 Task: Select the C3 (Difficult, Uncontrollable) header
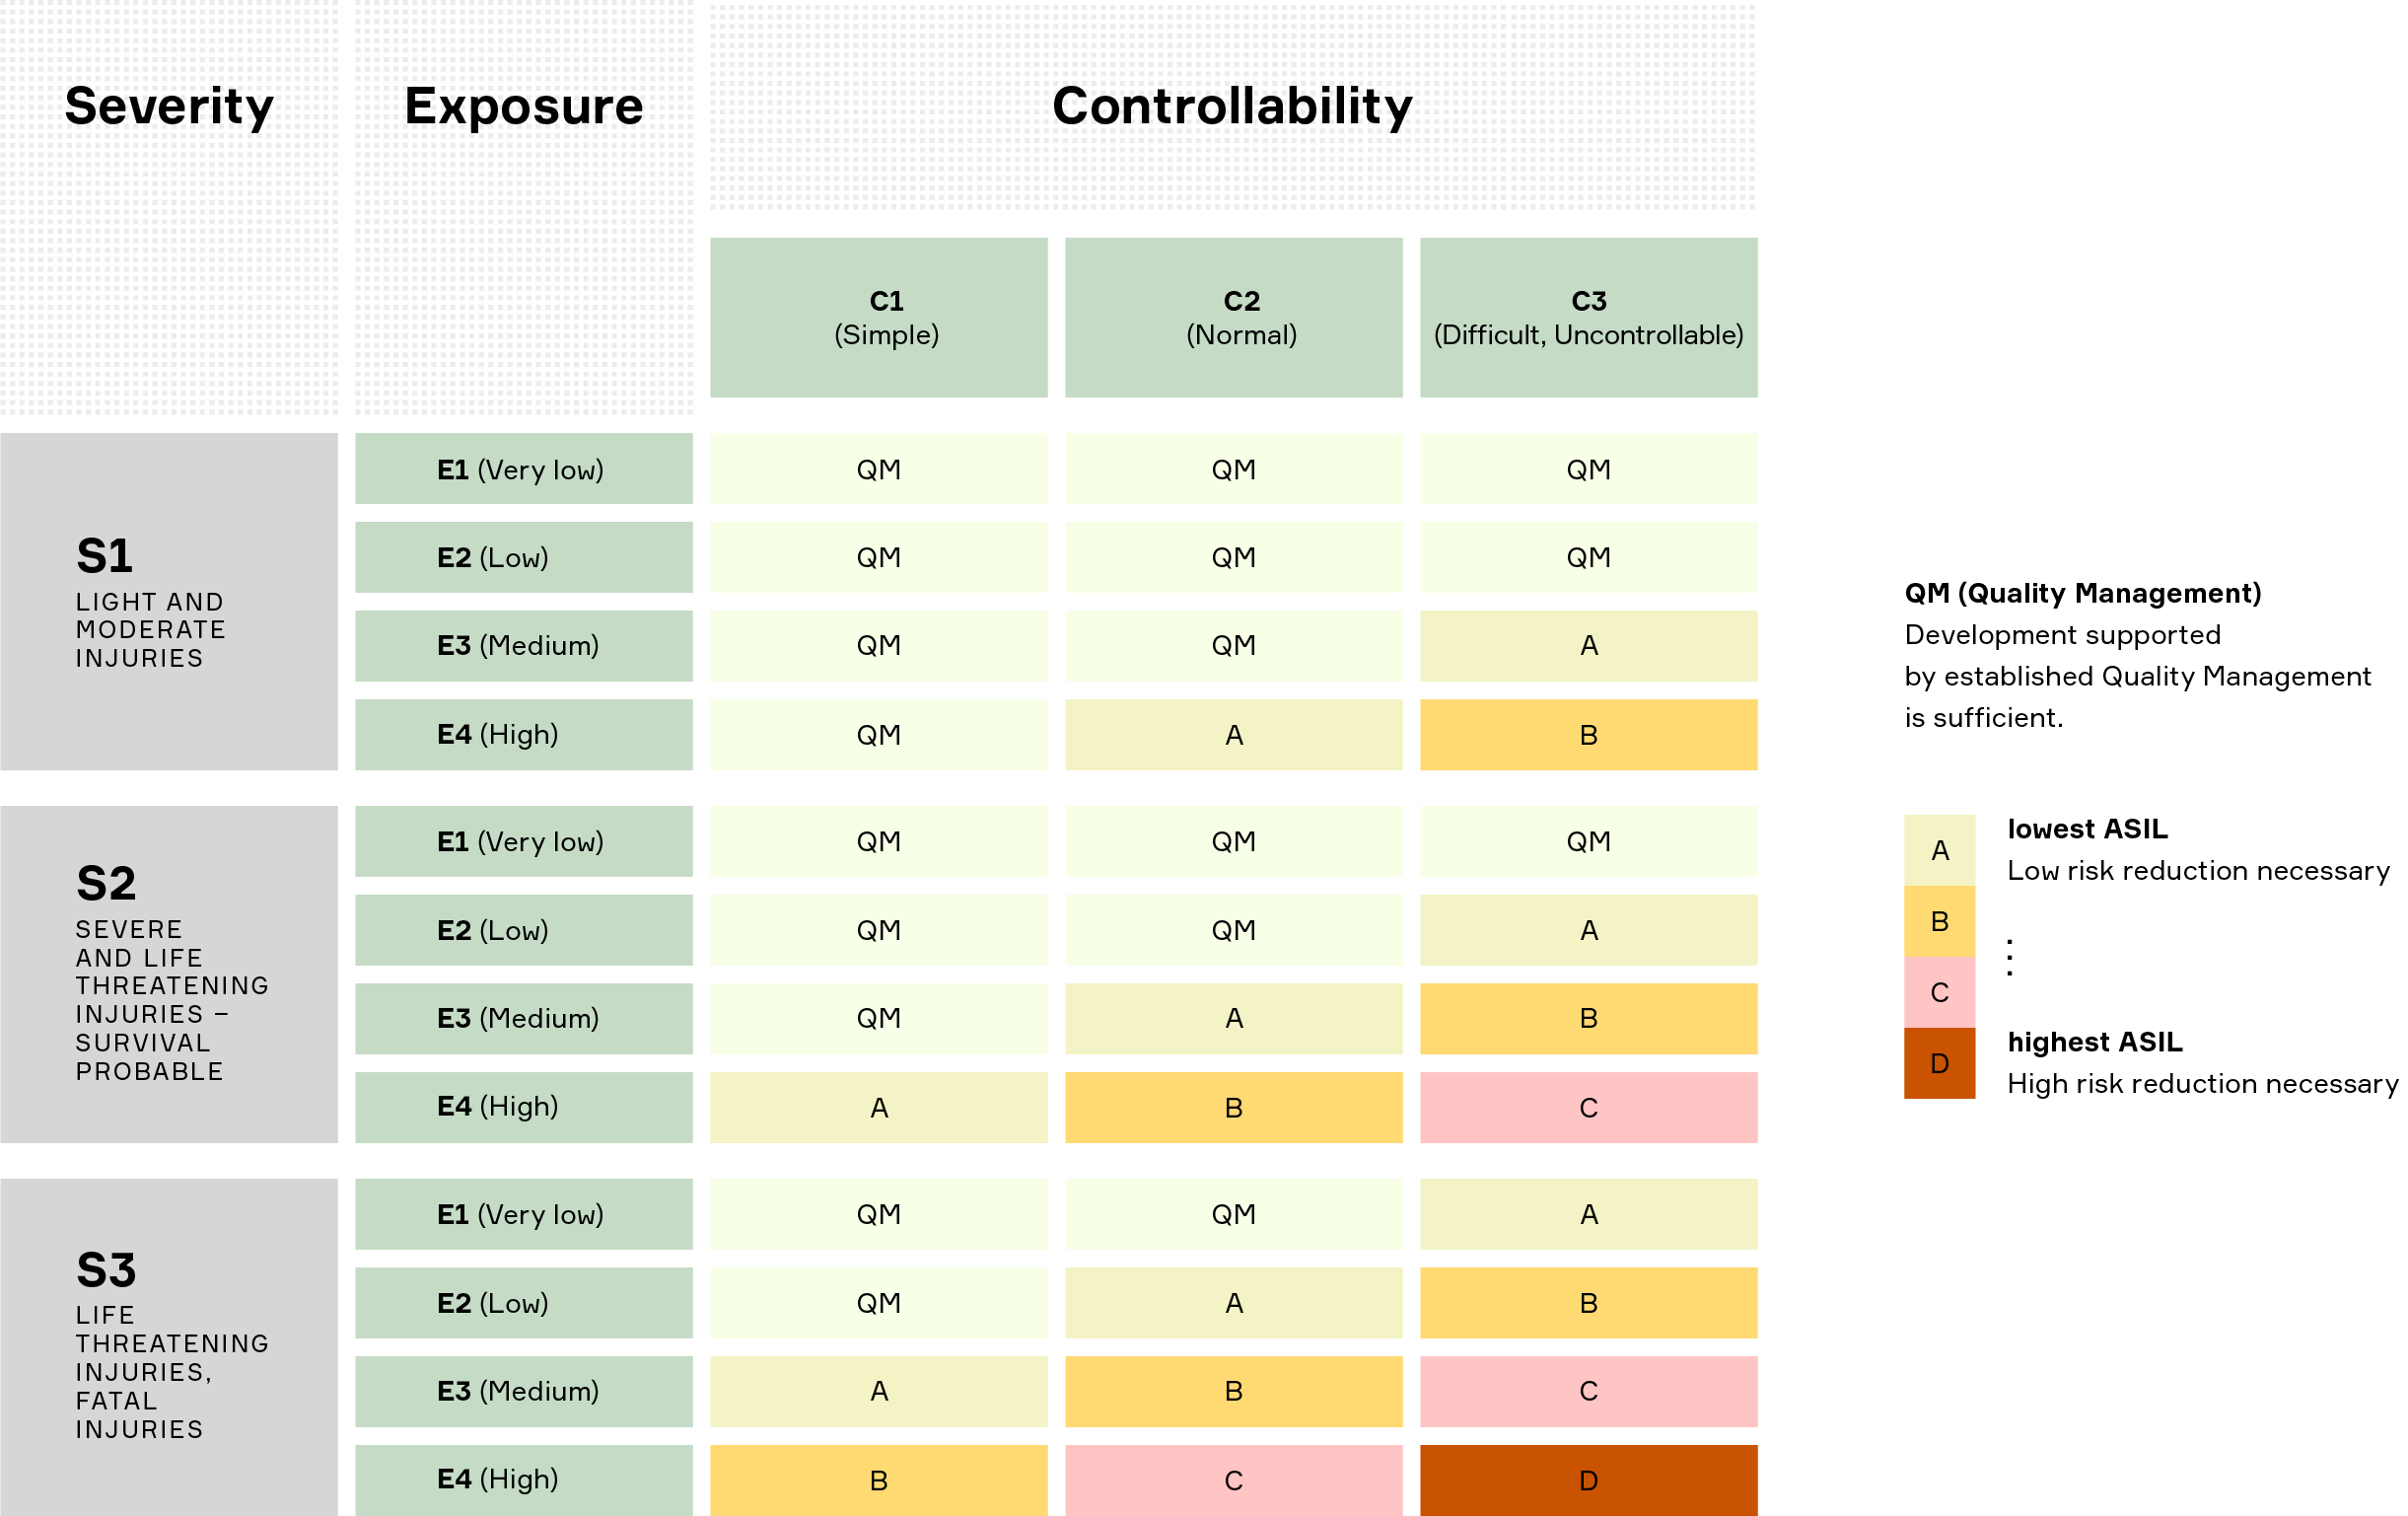[1588, 317]
